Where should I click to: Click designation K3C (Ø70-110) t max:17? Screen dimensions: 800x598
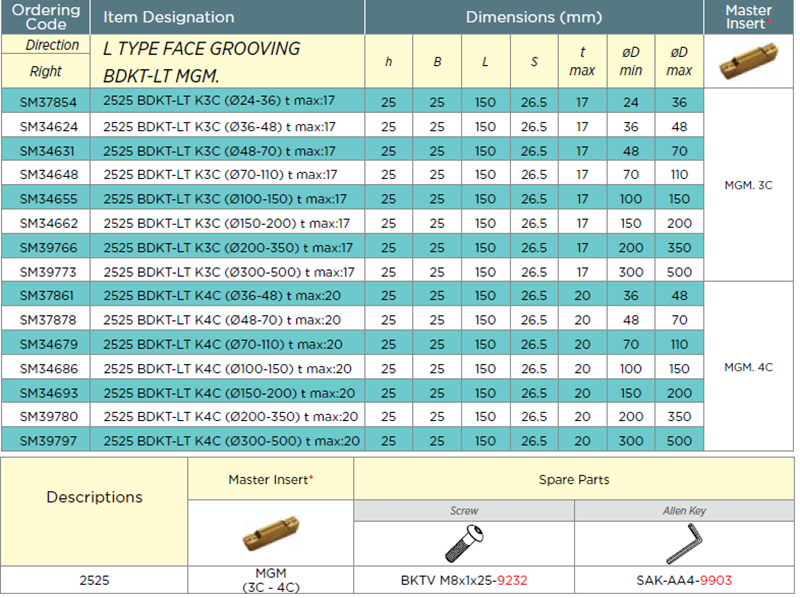coord(220,175)
